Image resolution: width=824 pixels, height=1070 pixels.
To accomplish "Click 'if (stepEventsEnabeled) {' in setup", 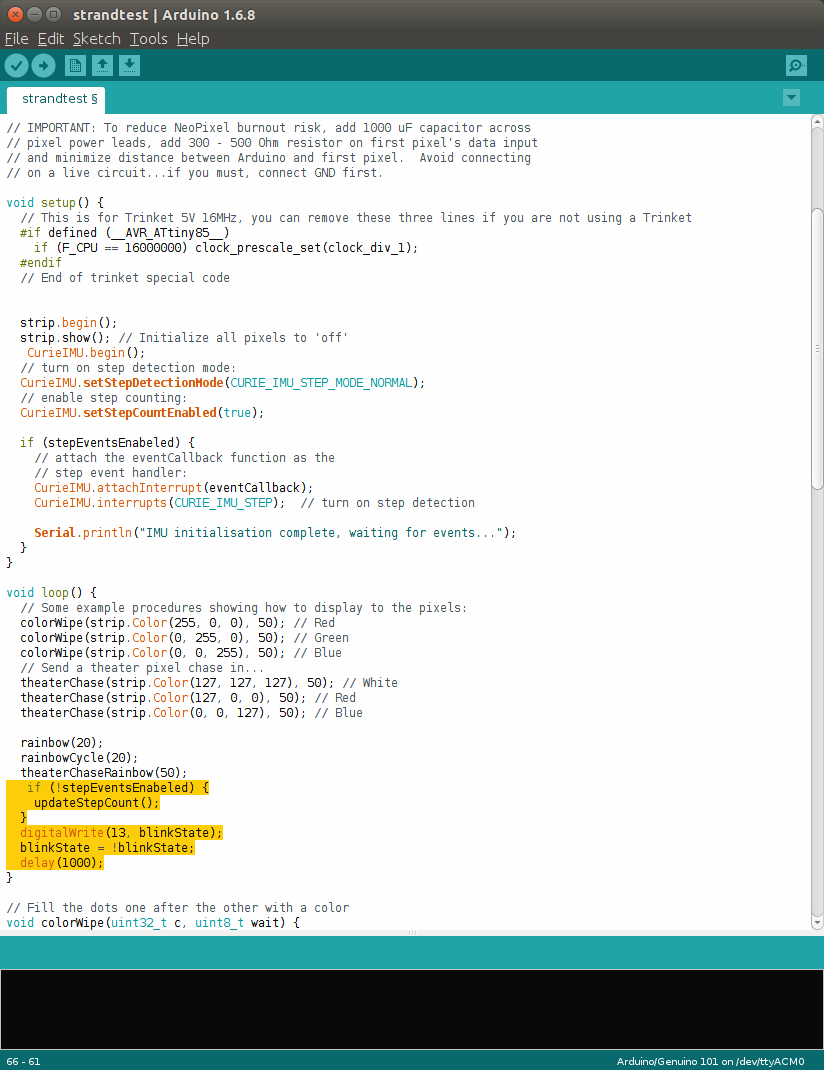I will [x=107, y=443].
